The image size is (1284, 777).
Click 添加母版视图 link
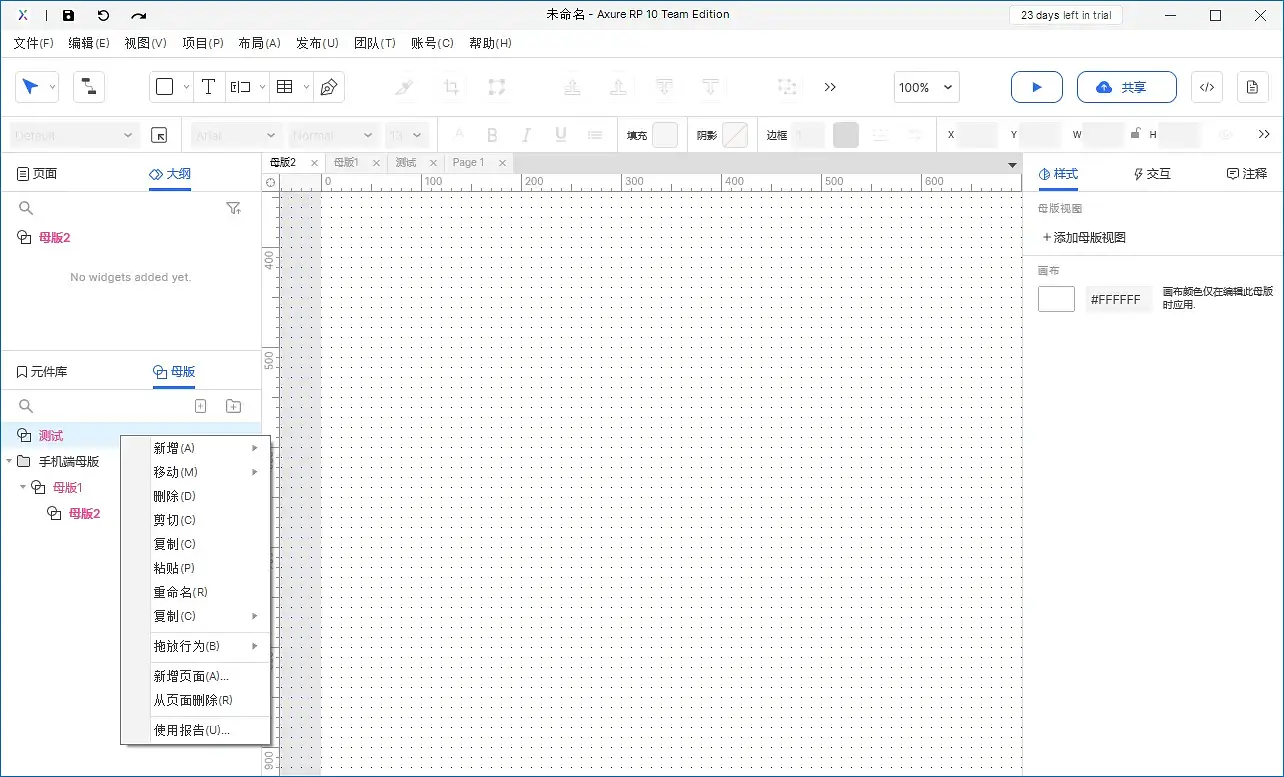pyautogui.click(x=1084, y=238)
